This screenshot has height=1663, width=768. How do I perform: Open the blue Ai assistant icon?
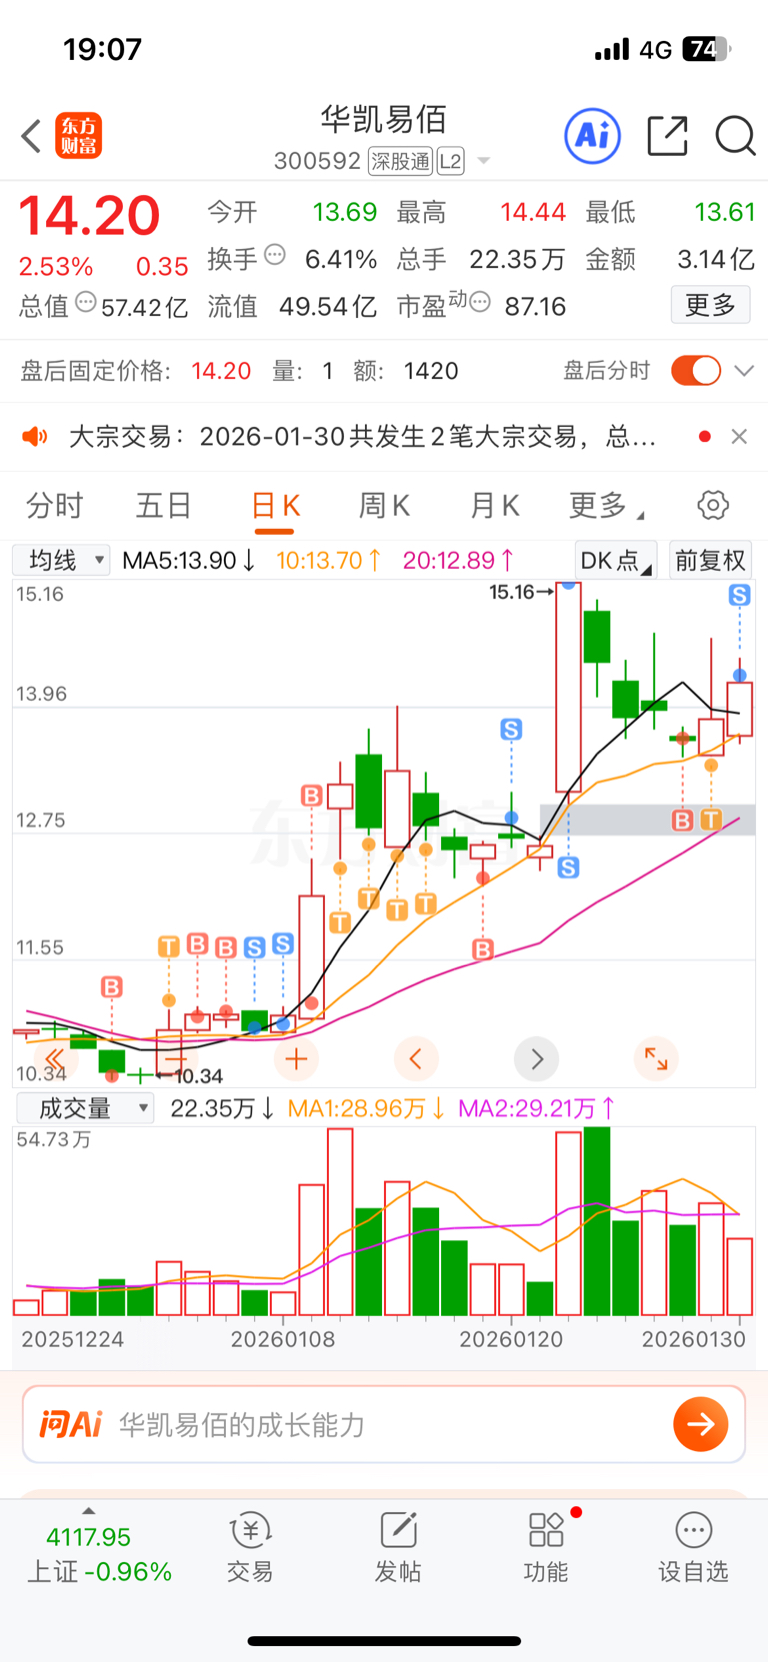(x=593, y=135)
